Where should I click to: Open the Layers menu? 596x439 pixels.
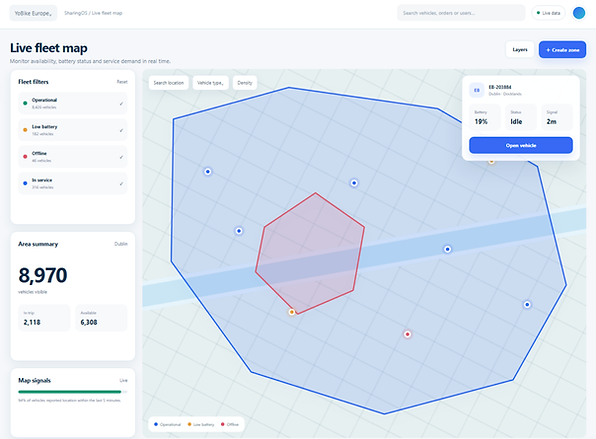pyautogui.click(x=520, y=50)
